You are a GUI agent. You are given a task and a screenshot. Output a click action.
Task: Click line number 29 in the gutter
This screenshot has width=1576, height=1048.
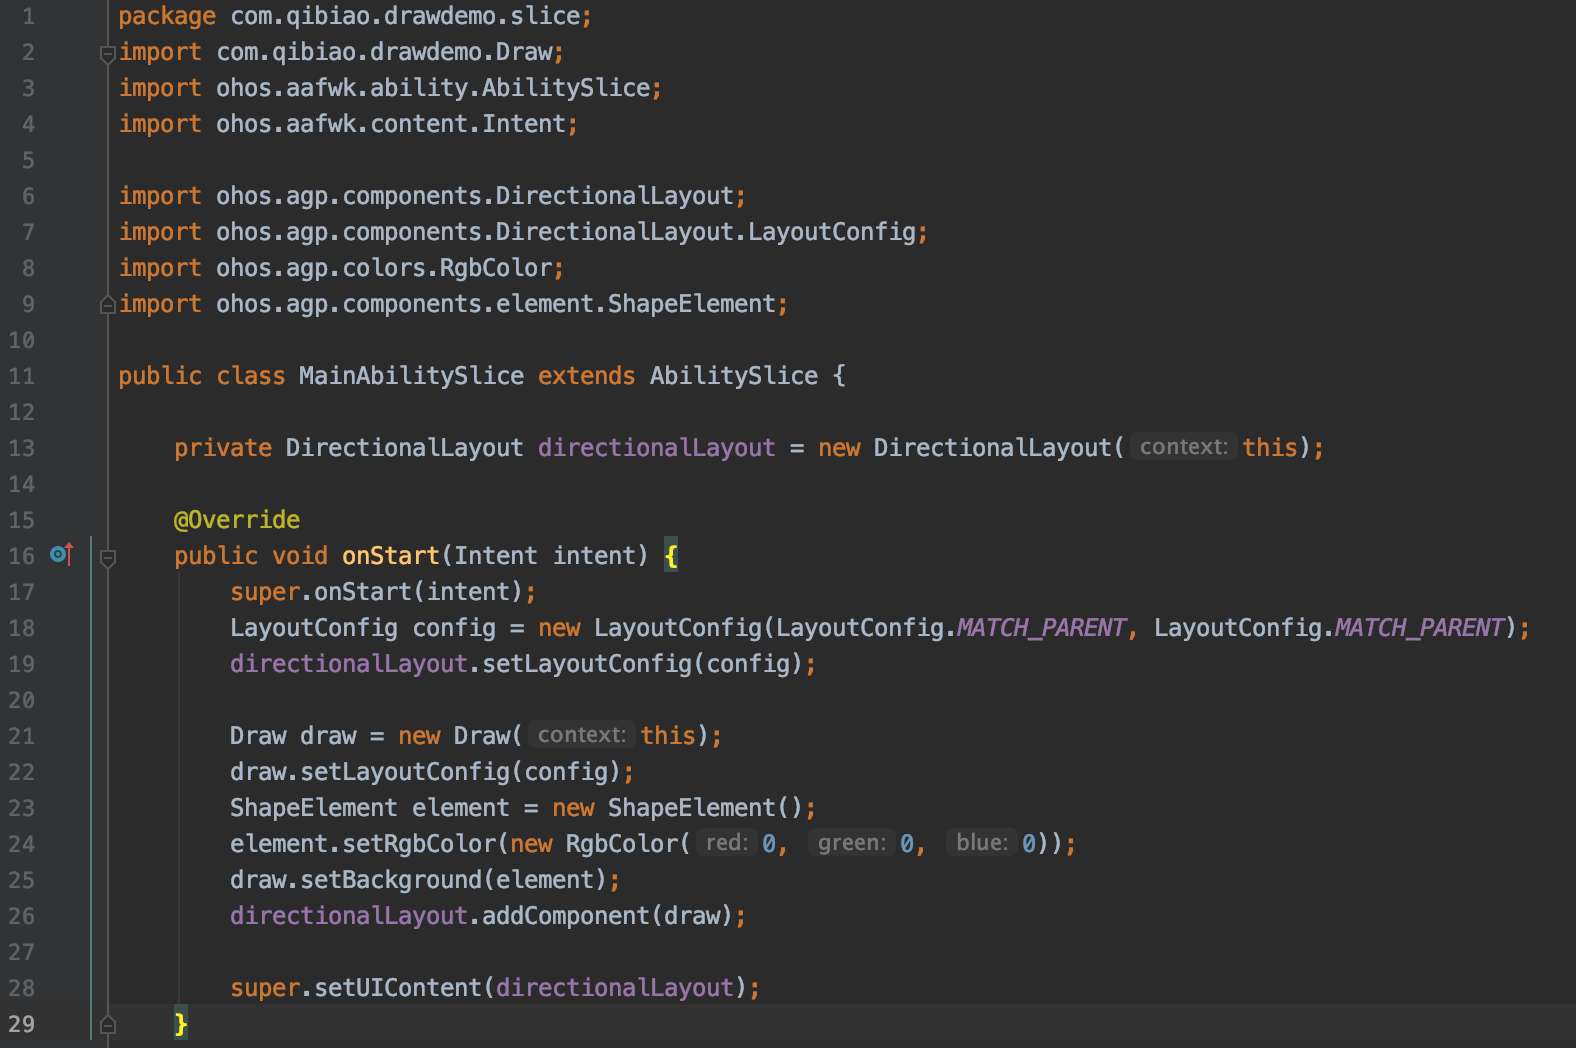point(22,1024)
